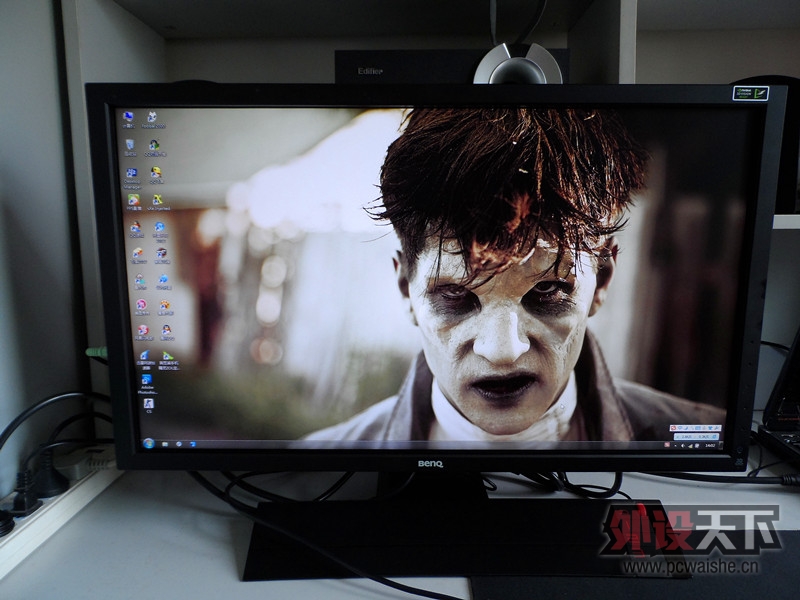Select the pink round icon shortcut
Viewport: 800px width, 600px height.
142,307
